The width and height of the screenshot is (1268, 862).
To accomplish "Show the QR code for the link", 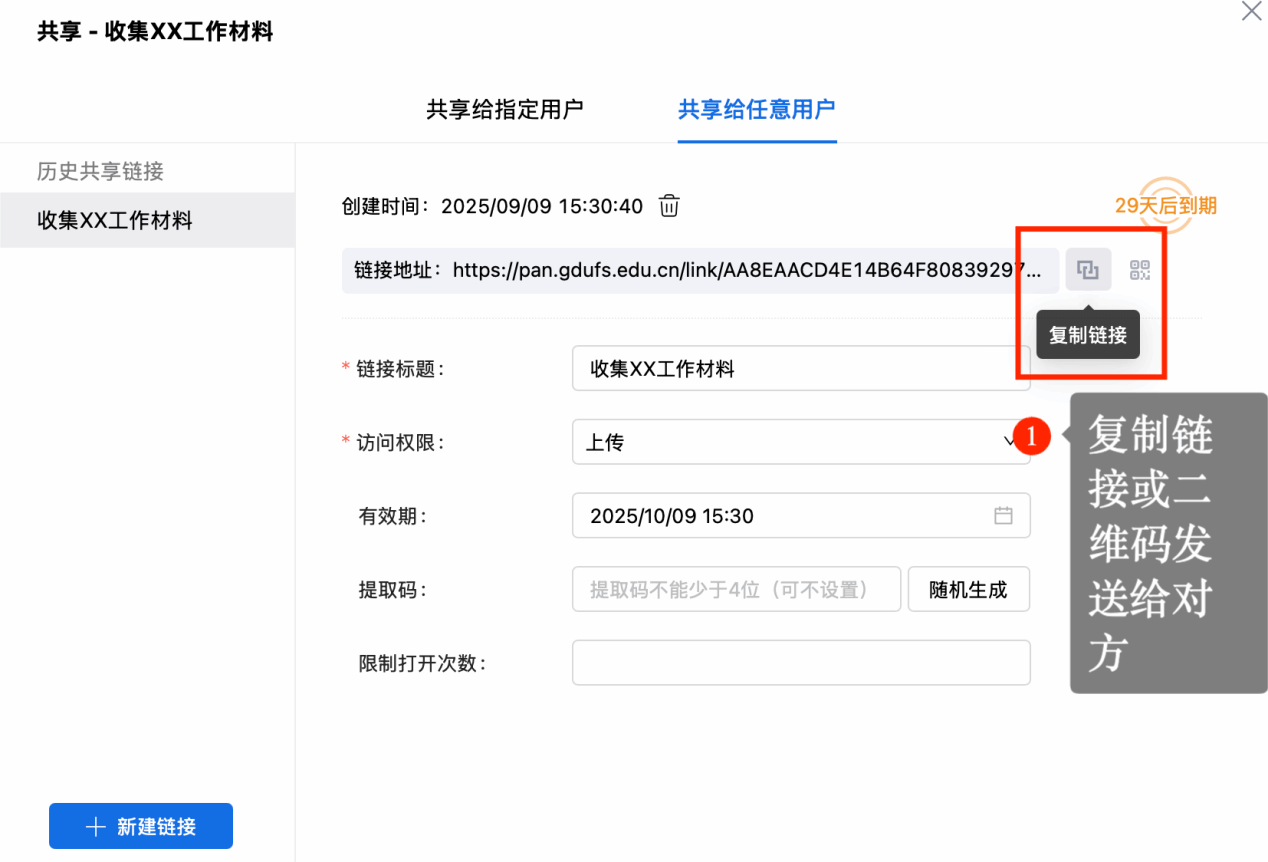I will pyautogui.click(x=1140, y=270).
